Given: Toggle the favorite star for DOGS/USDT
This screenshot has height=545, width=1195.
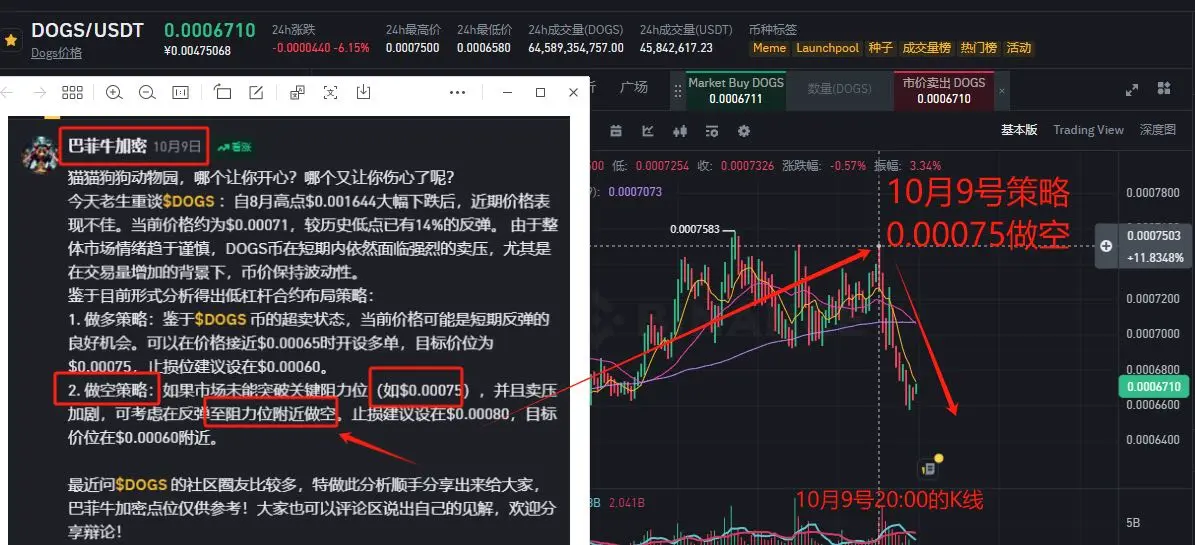Looking at the screenshot, I should point(11,40).
